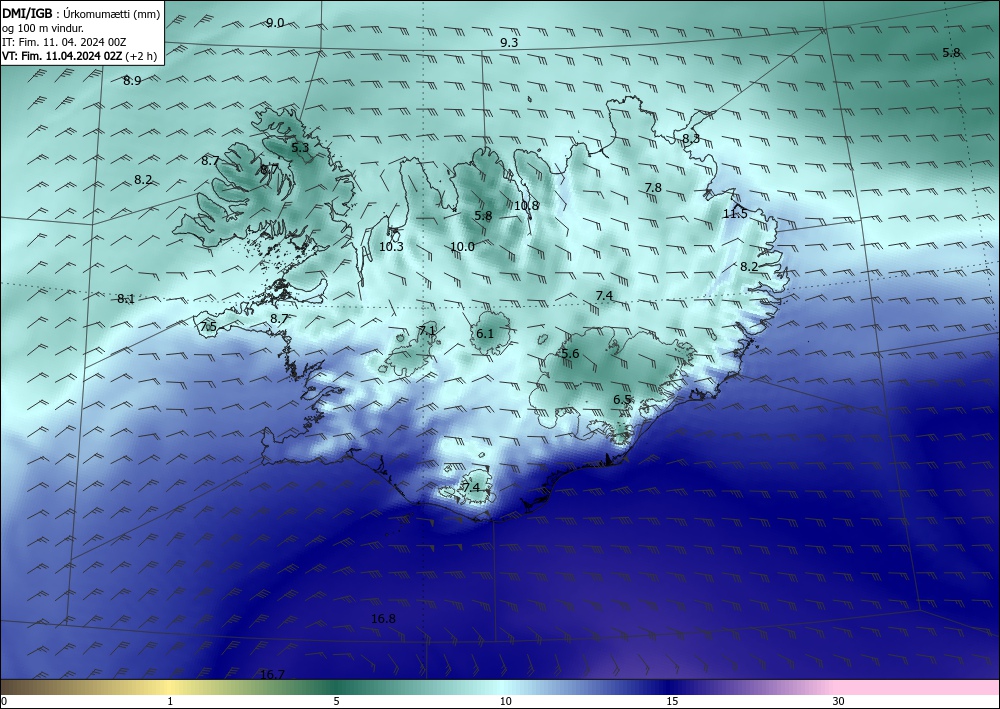The width and height of the screenshot is (1000, 709).
Task: Click the 7.8 value label
Action: pyautogui.click(x=653, y=187)
